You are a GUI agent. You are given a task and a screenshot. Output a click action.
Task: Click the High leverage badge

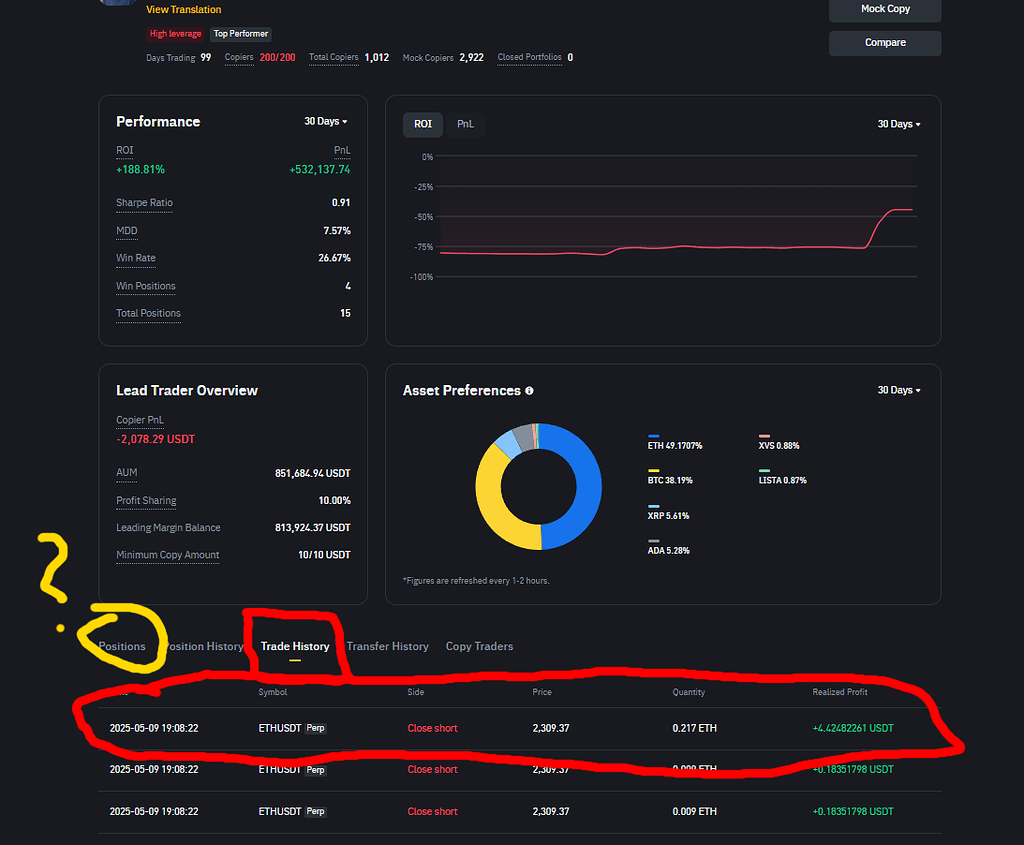[x=175, y=33]
